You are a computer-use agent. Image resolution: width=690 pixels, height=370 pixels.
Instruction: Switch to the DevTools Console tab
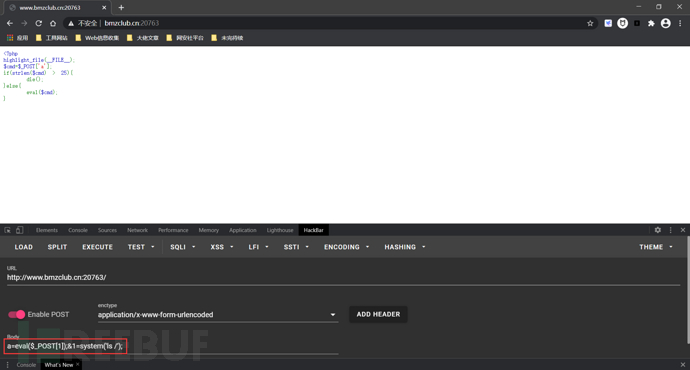coord(78,230)
